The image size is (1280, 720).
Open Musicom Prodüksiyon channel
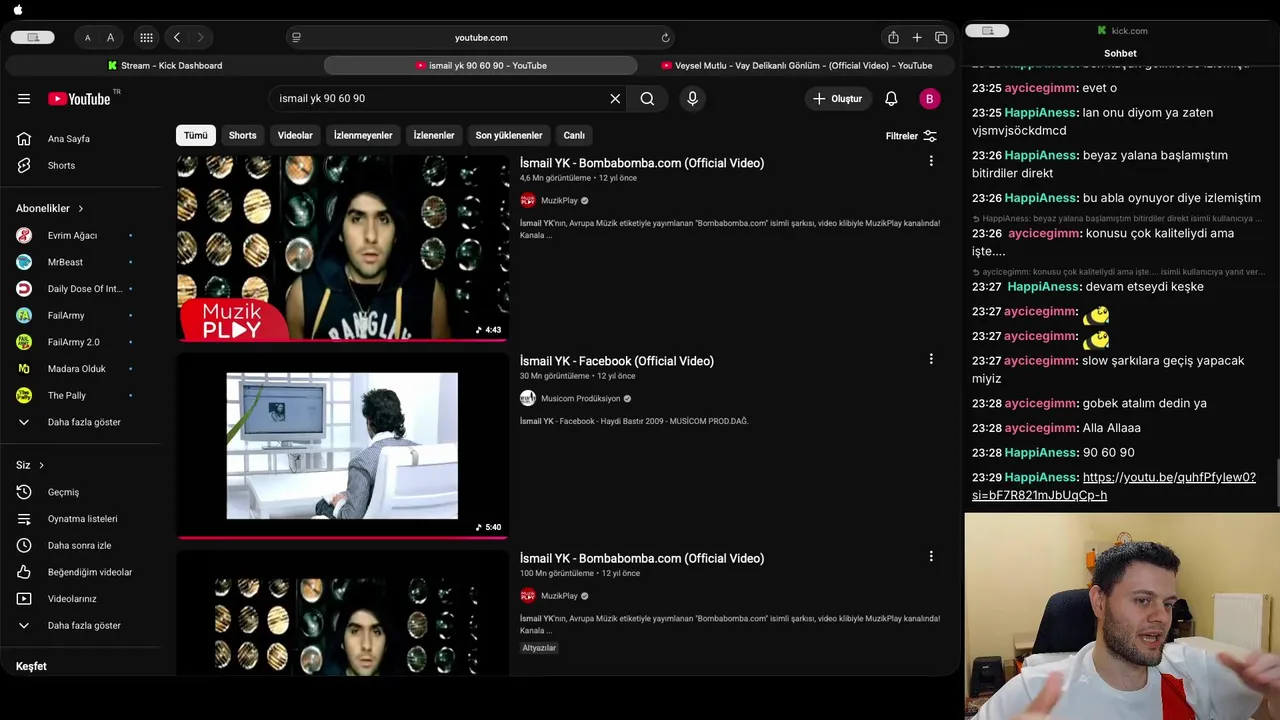coord(580,398)
